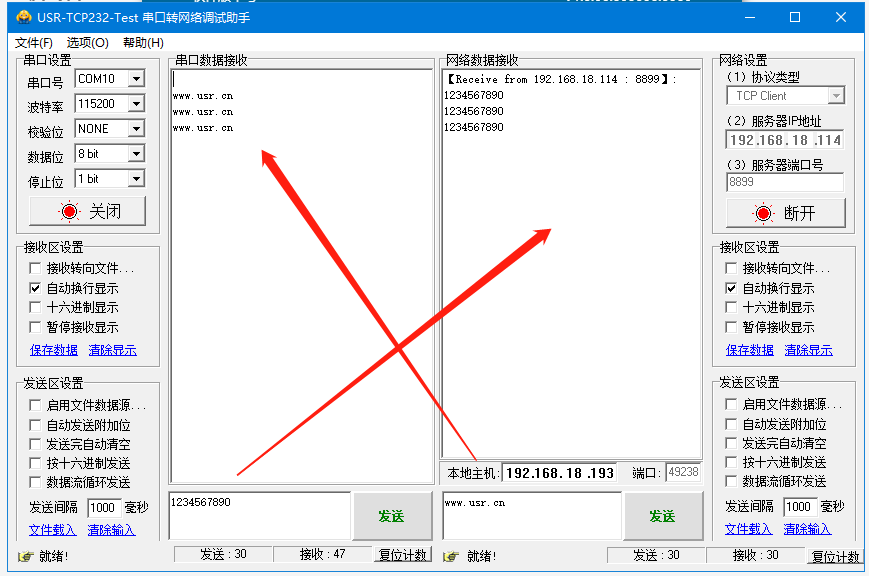Click the network-side 保存数据 link
This screenshot has width=869, height=576.
(750, 350)
